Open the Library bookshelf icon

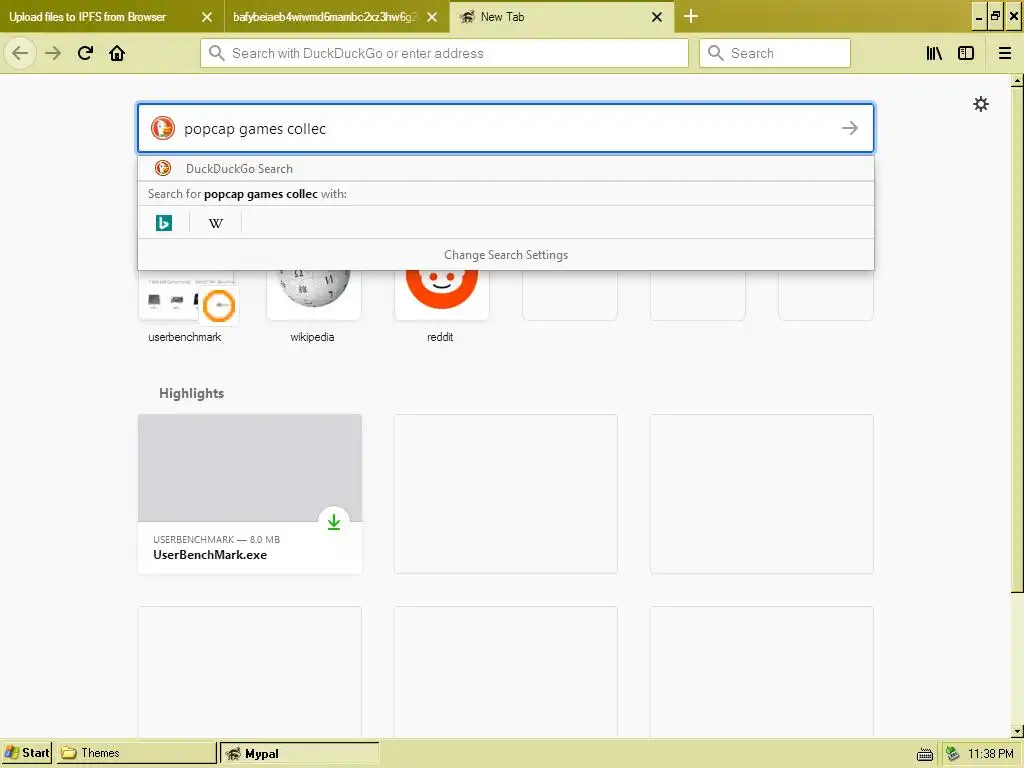934,53
